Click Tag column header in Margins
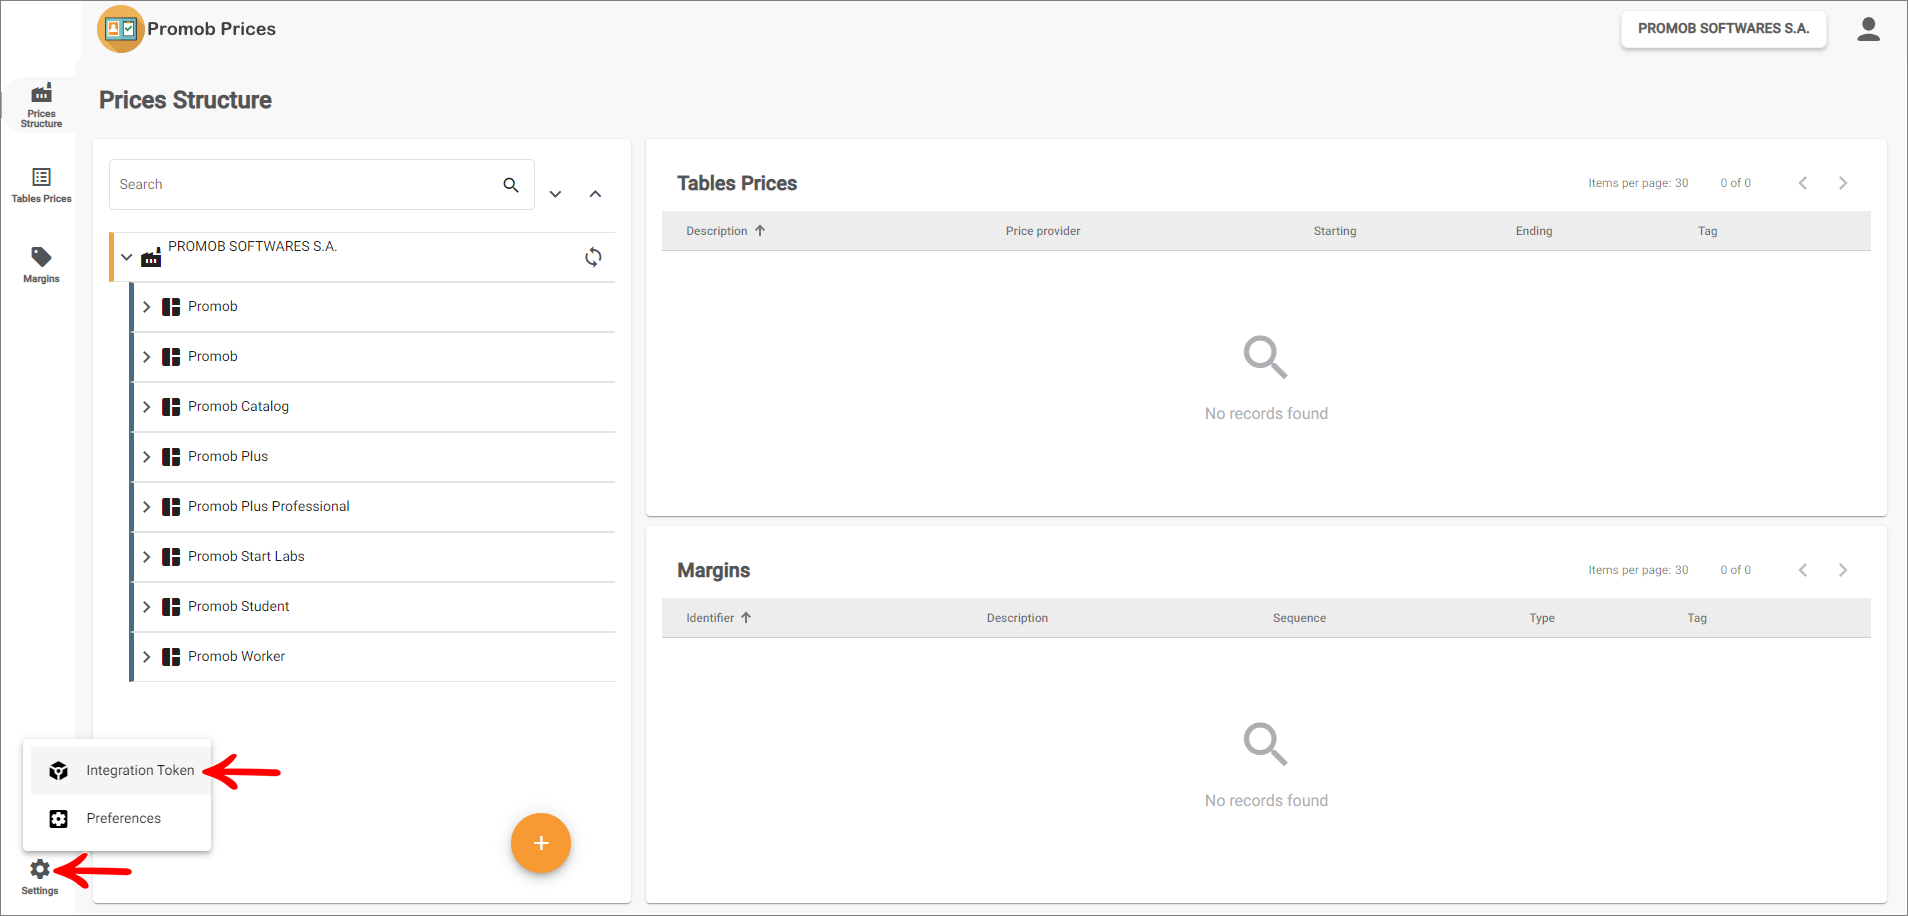Image resolution: width=1908 pixels, height=916 pixels. click(x=1697, y=618)
